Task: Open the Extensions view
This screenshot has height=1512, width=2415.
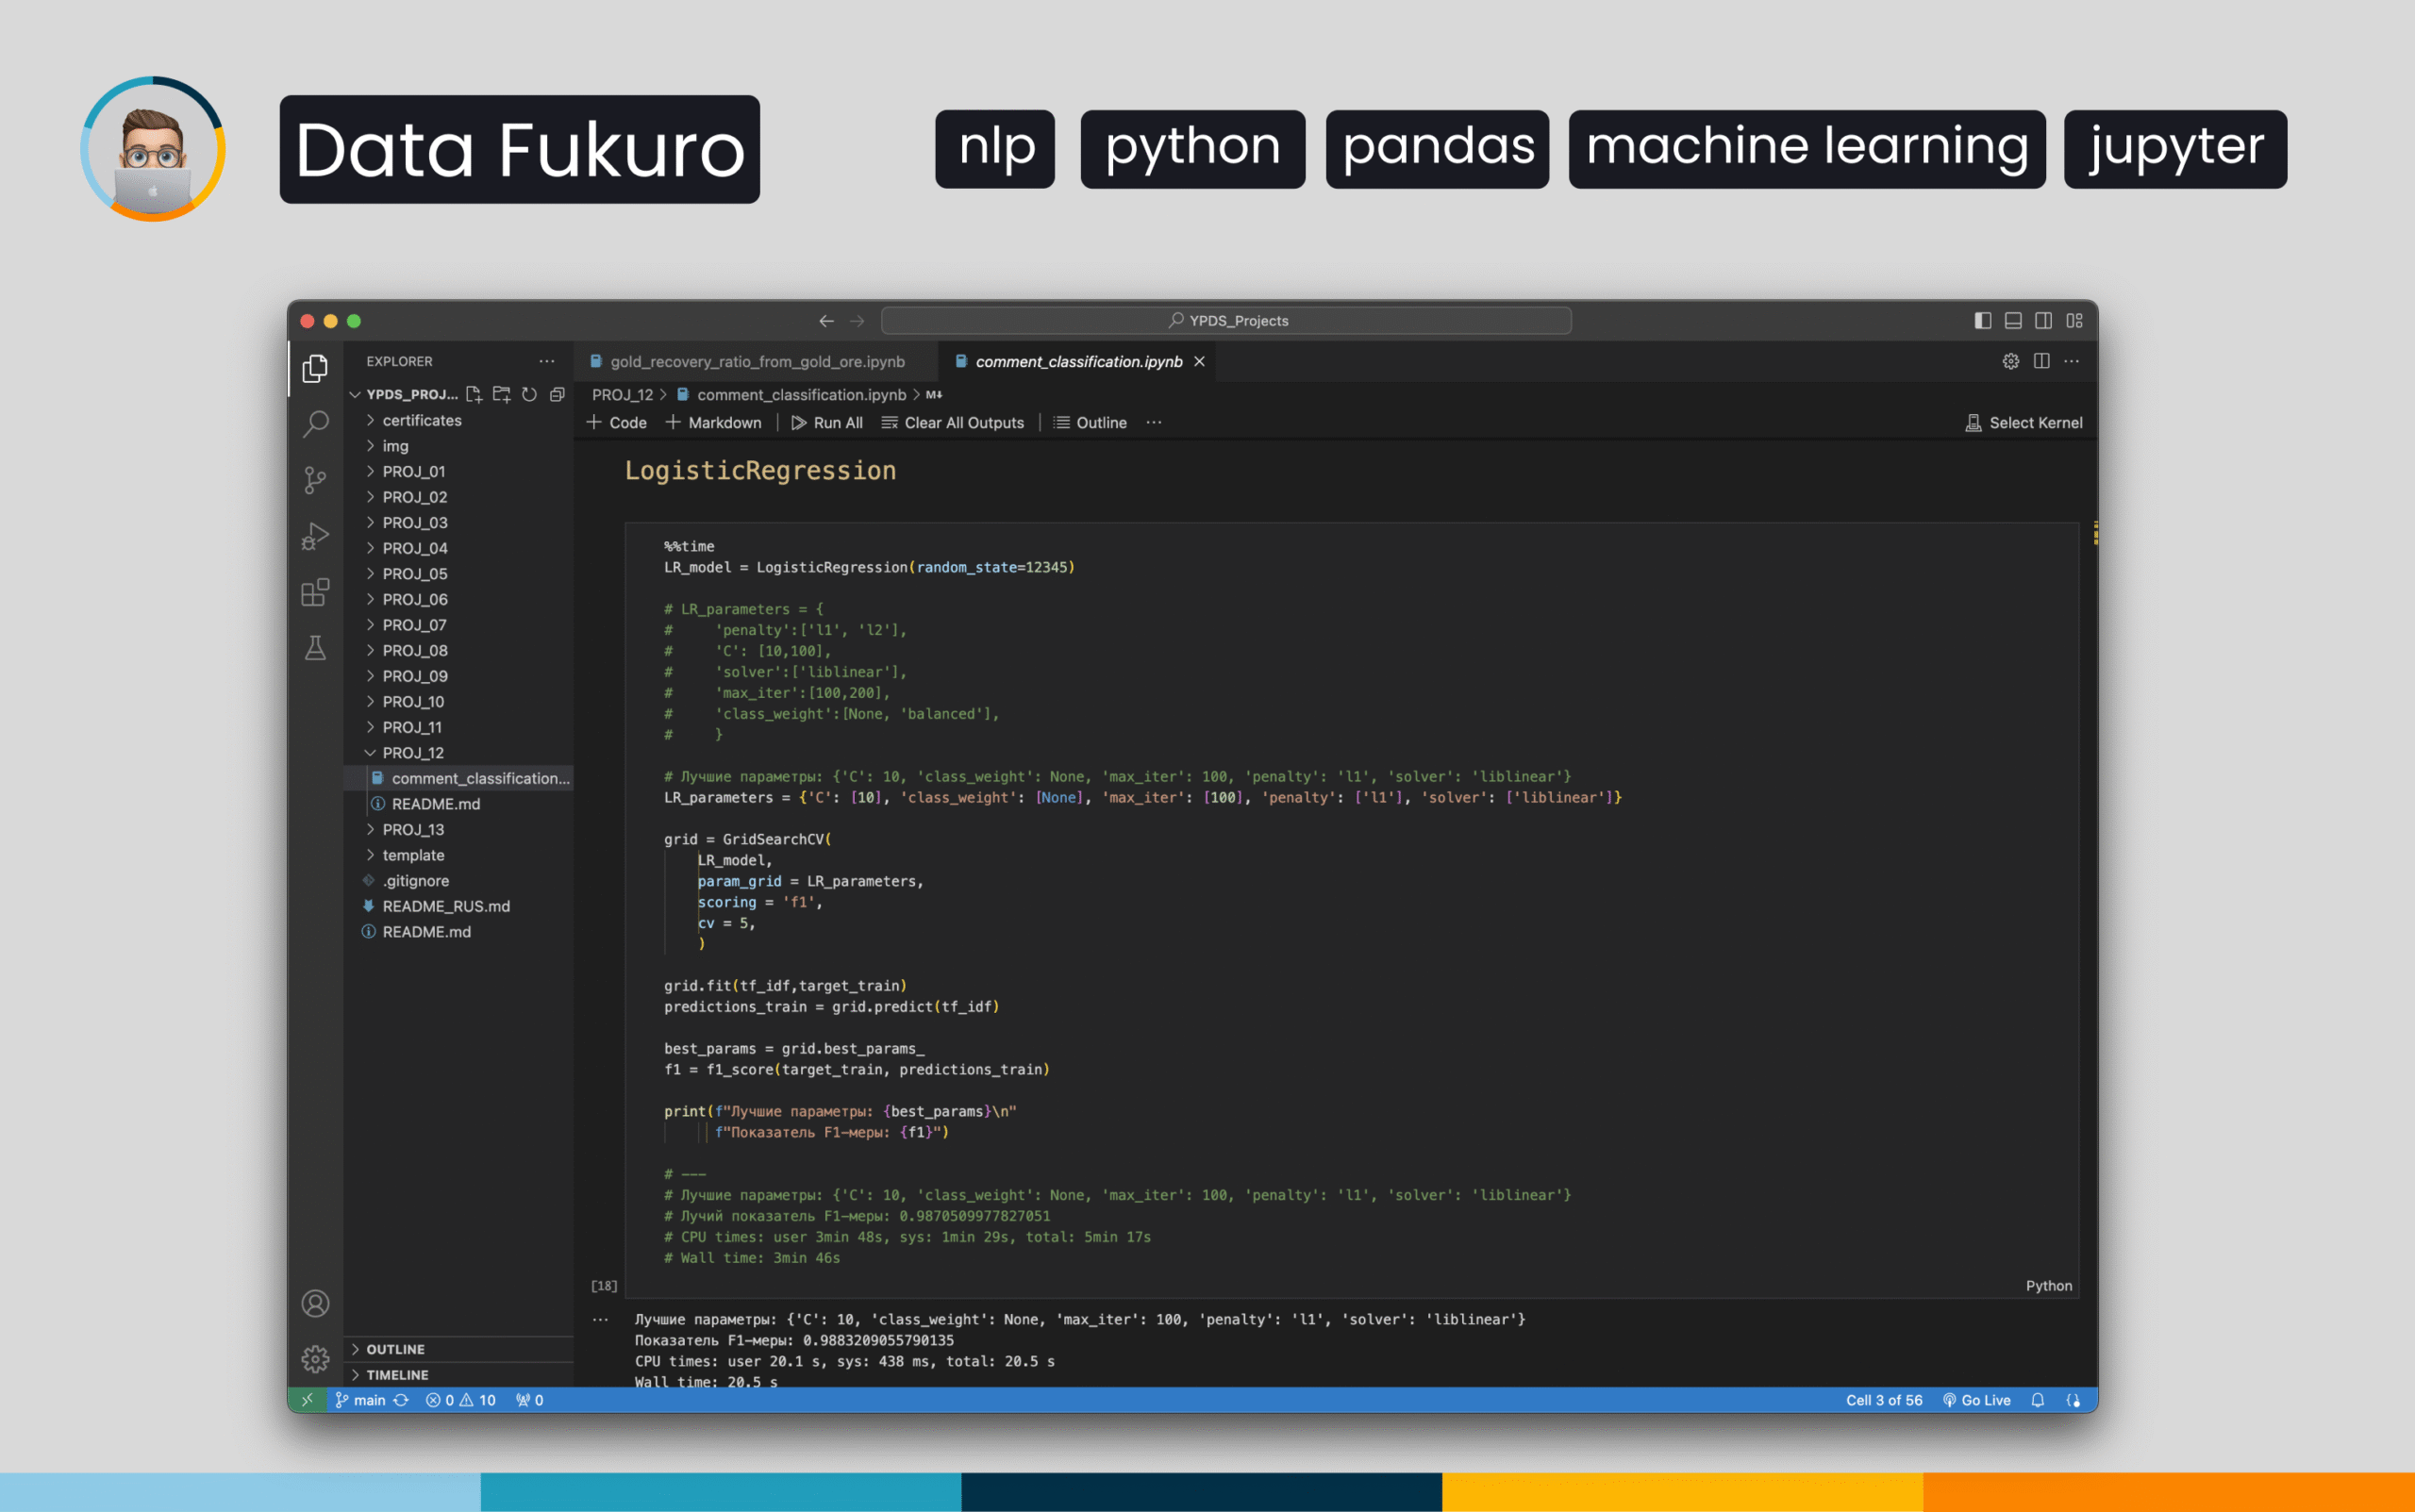Action: click(x=315, y=592)
